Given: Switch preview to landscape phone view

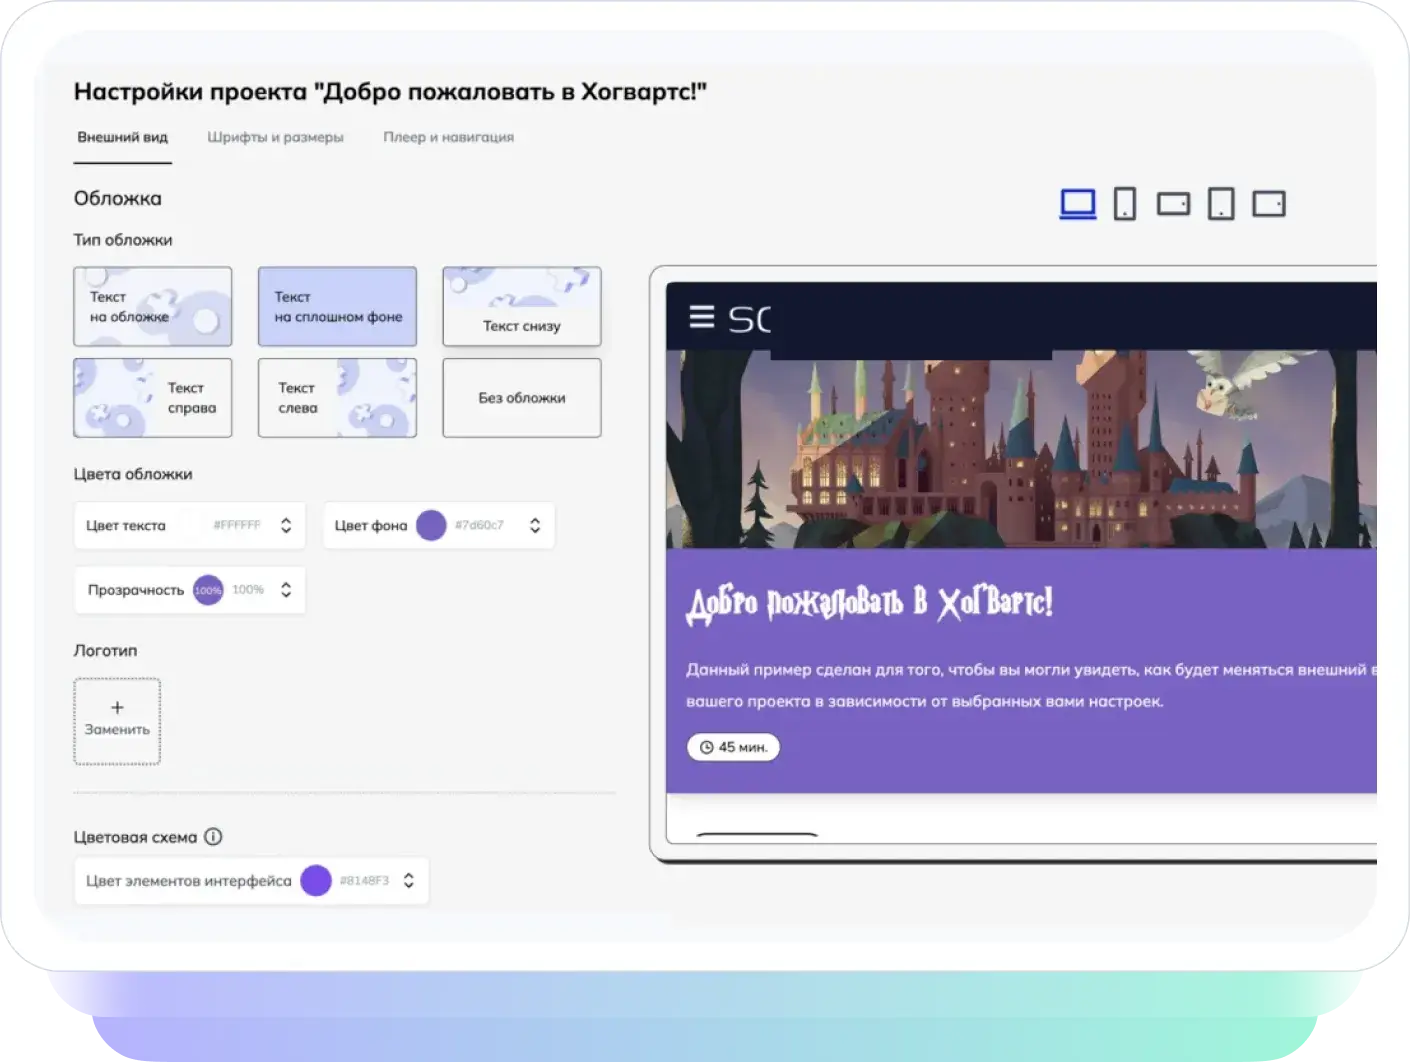Looking at the screenshot, I should point(1173,204).
